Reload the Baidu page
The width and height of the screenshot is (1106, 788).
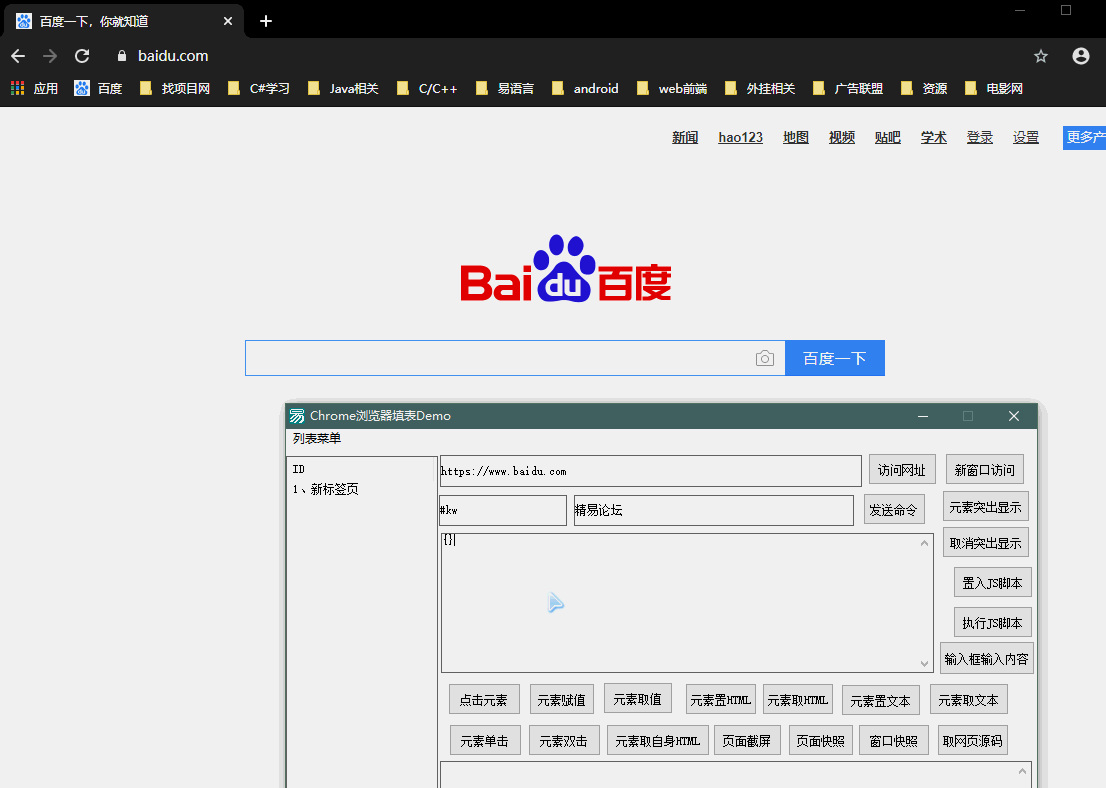tap(83, 56)
